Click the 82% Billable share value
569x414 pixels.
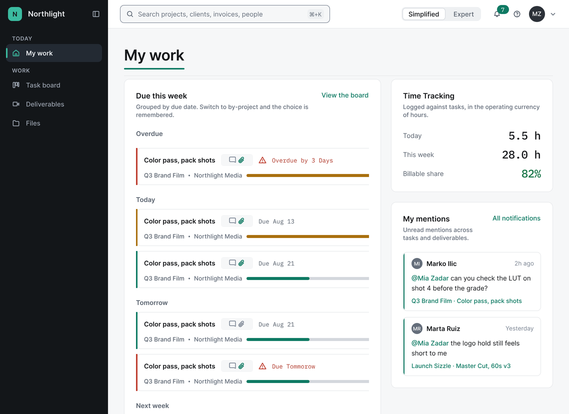pyautogui.click(x=531, y=174)
